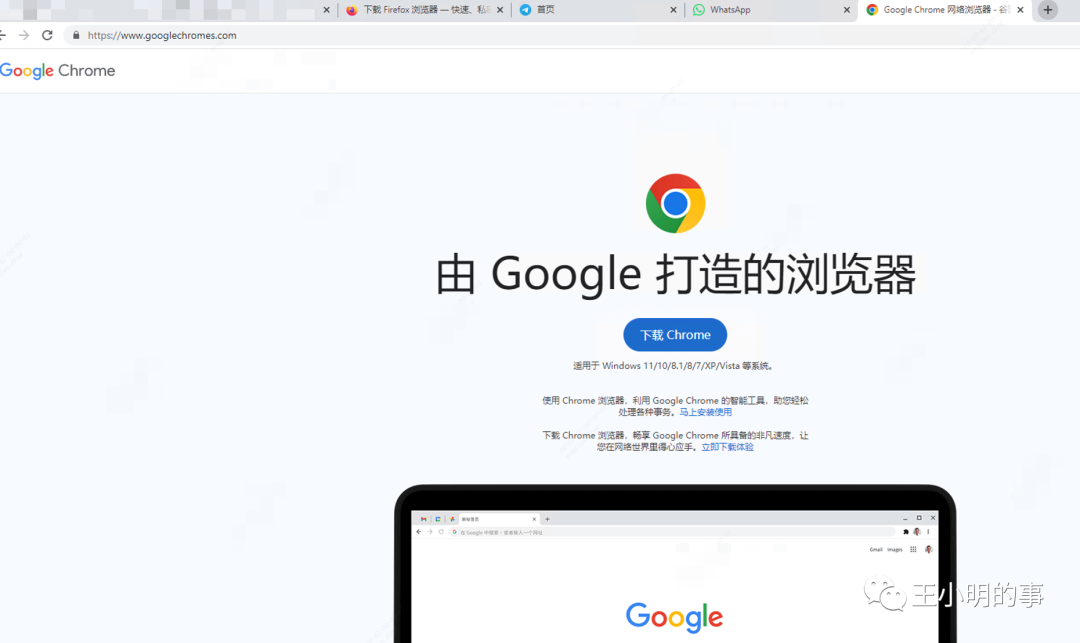This screenshot has width=1080, height=643.
Task: Select the Google Chrome 网络浏览器 tab
Action: point(945,10)
